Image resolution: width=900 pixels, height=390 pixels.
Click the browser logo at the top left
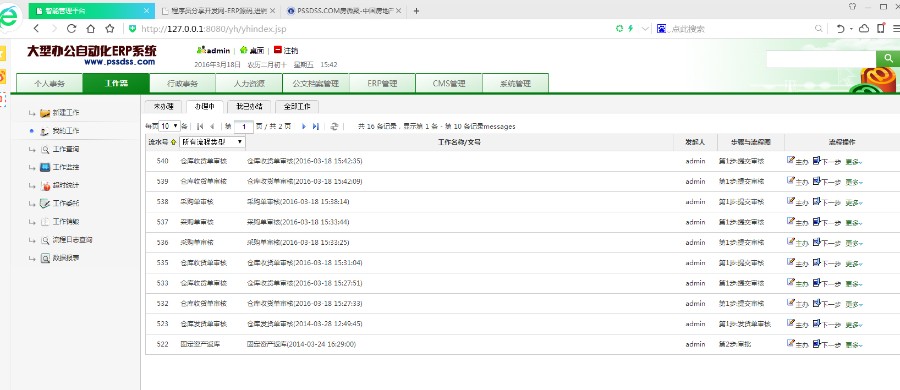click(10, 18)
